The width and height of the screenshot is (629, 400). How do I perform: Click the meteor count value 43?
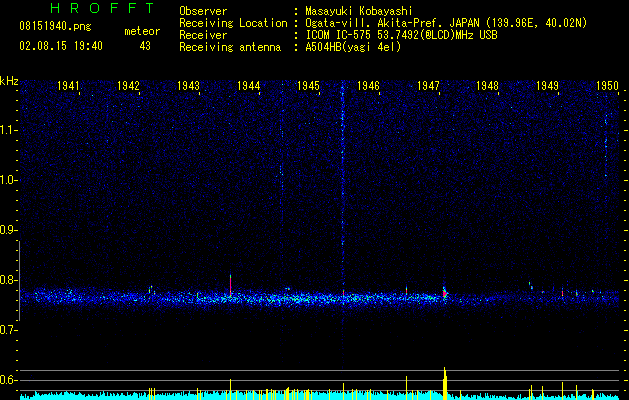(x=145, y=46)
